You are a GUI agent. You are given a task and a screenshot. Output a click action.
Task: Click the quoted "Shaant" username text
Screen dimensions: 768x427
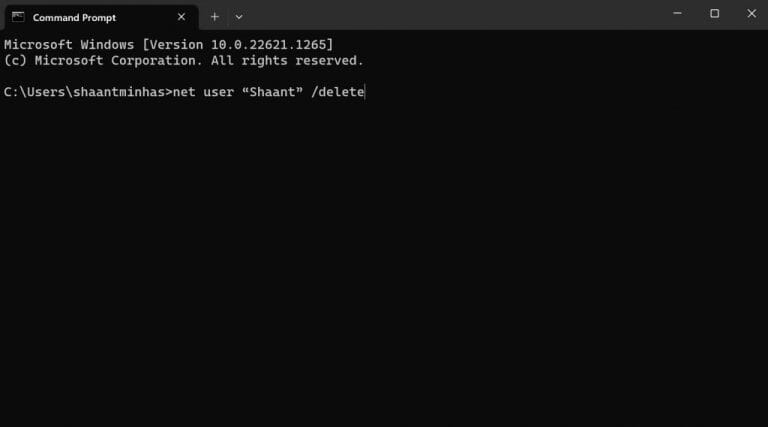coord(272,92)
